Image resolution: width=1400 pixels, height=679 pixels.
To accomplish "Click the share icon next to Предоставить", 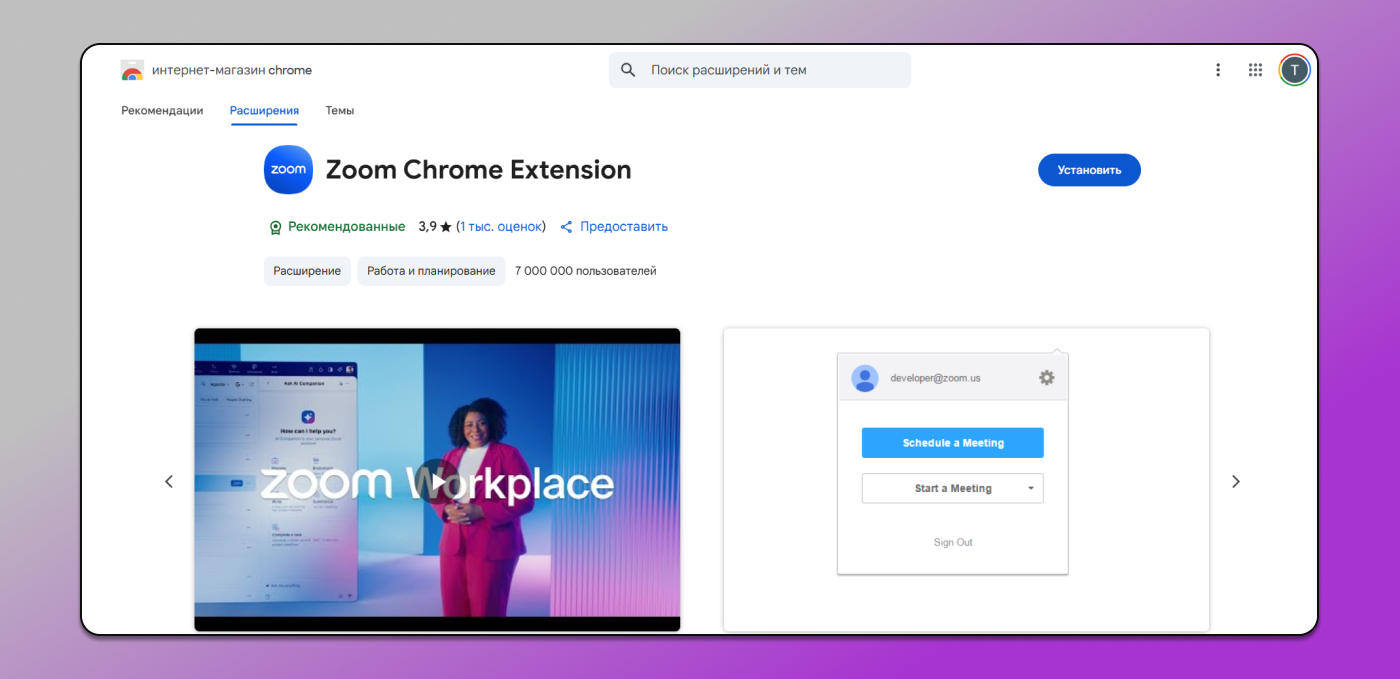I will (566, 227).
